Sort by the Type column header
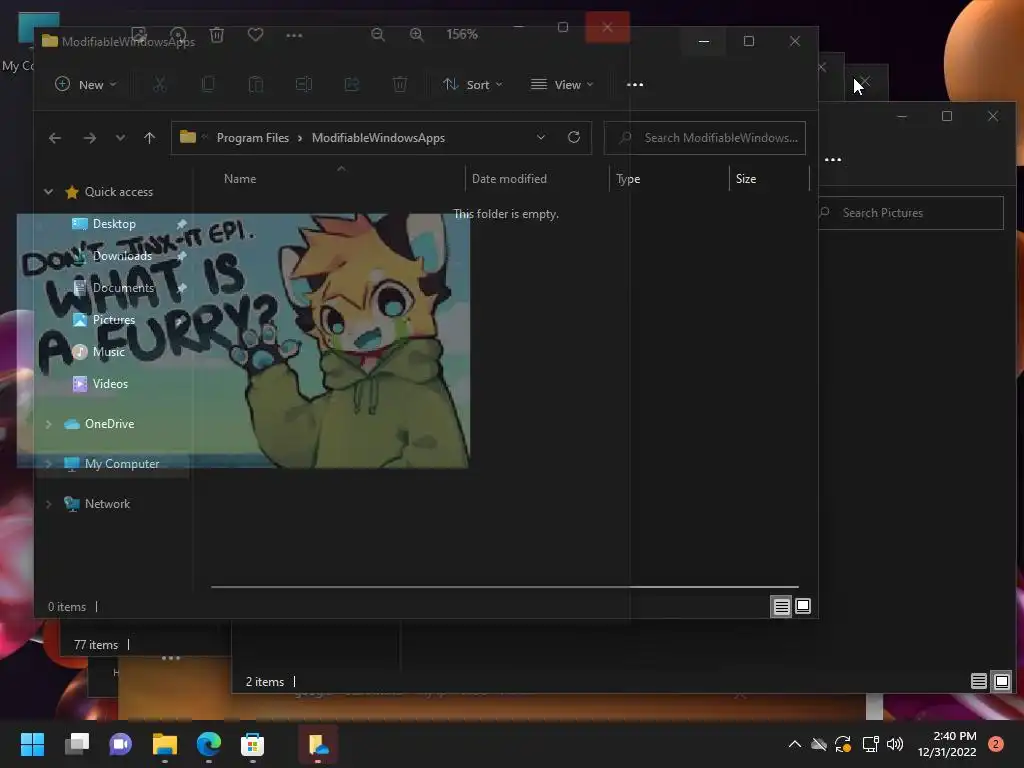1024x768 pixels. [628, 179]
